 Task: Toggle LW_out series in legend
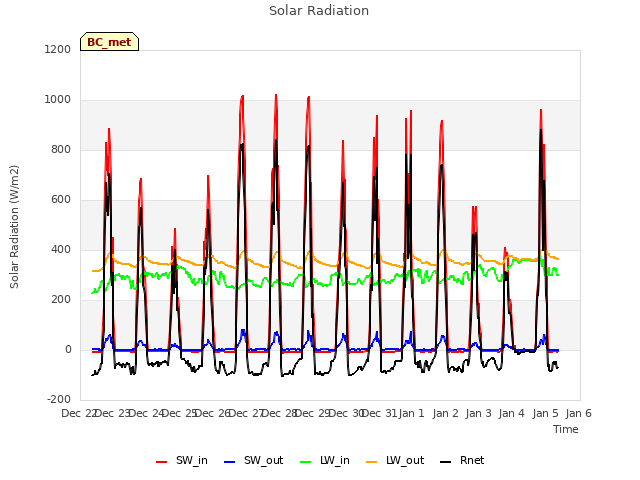[x=395, y=460]
